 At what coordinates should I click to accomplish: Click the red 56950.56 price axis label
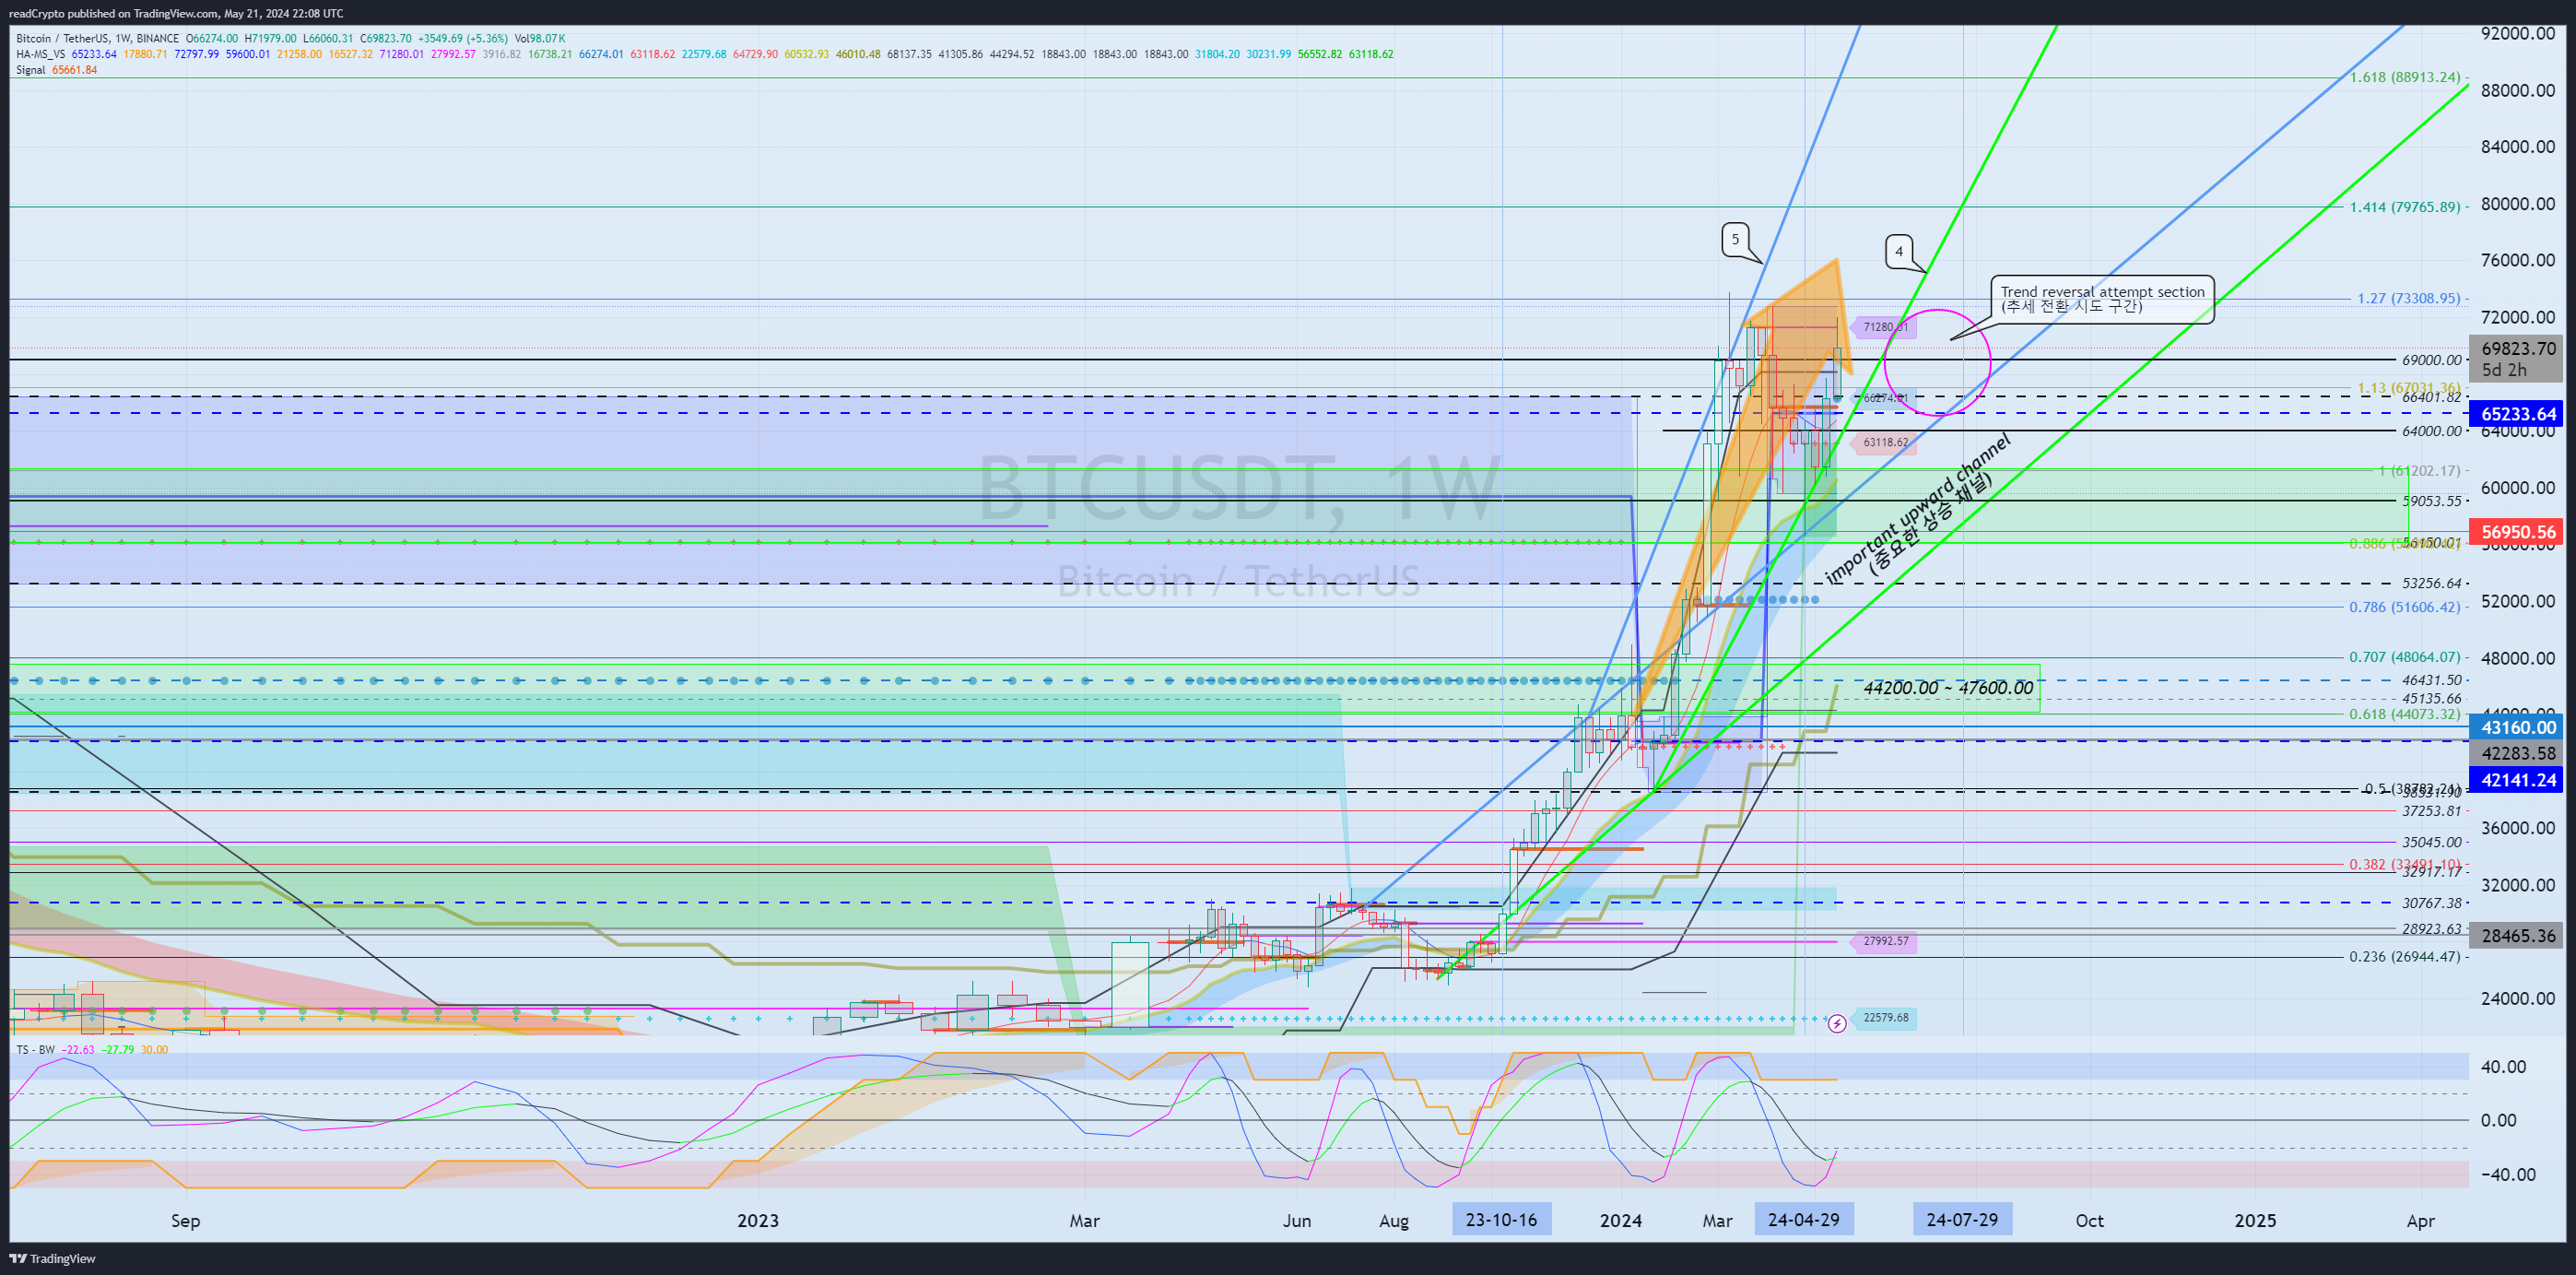tap(2518, 532)
